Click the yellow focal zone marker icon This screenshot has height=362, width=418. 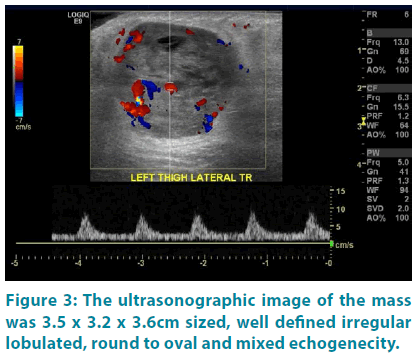pos(363,121)
